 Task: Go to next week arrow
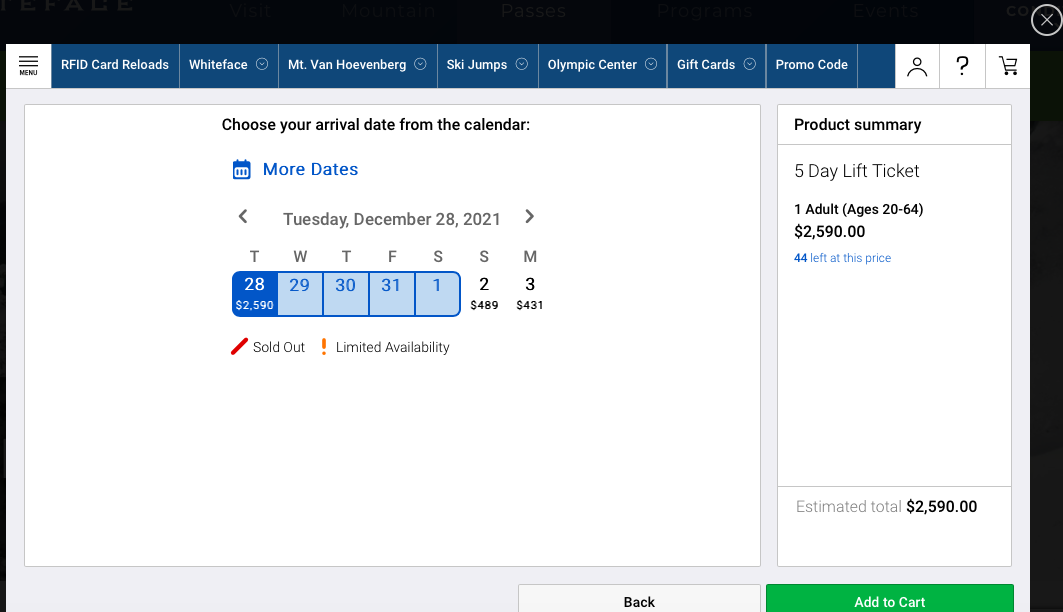point(530,217)
